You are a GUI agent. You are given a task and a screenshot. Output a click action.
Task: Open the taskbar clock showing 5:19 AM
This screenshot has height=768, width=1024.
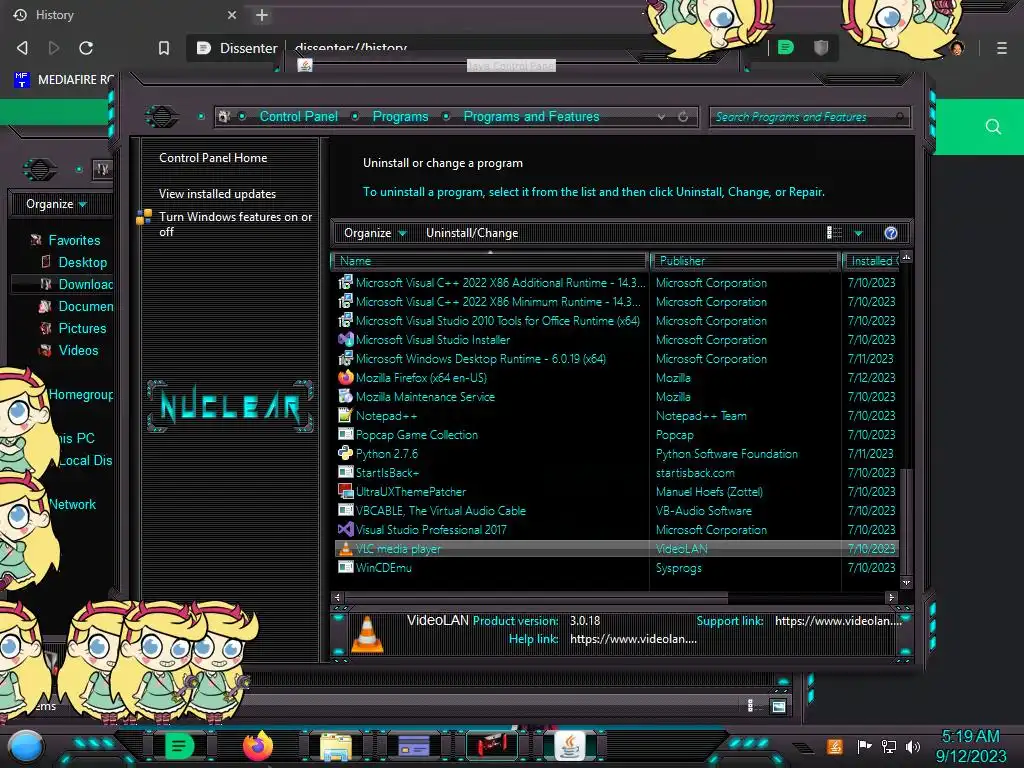970,746
